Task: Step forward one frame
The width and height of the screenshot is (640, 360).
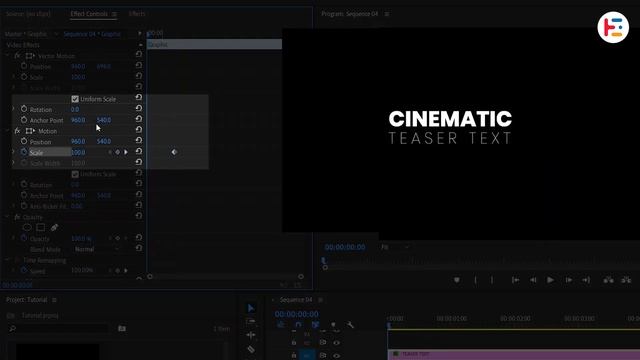Action: coord(568,280)
